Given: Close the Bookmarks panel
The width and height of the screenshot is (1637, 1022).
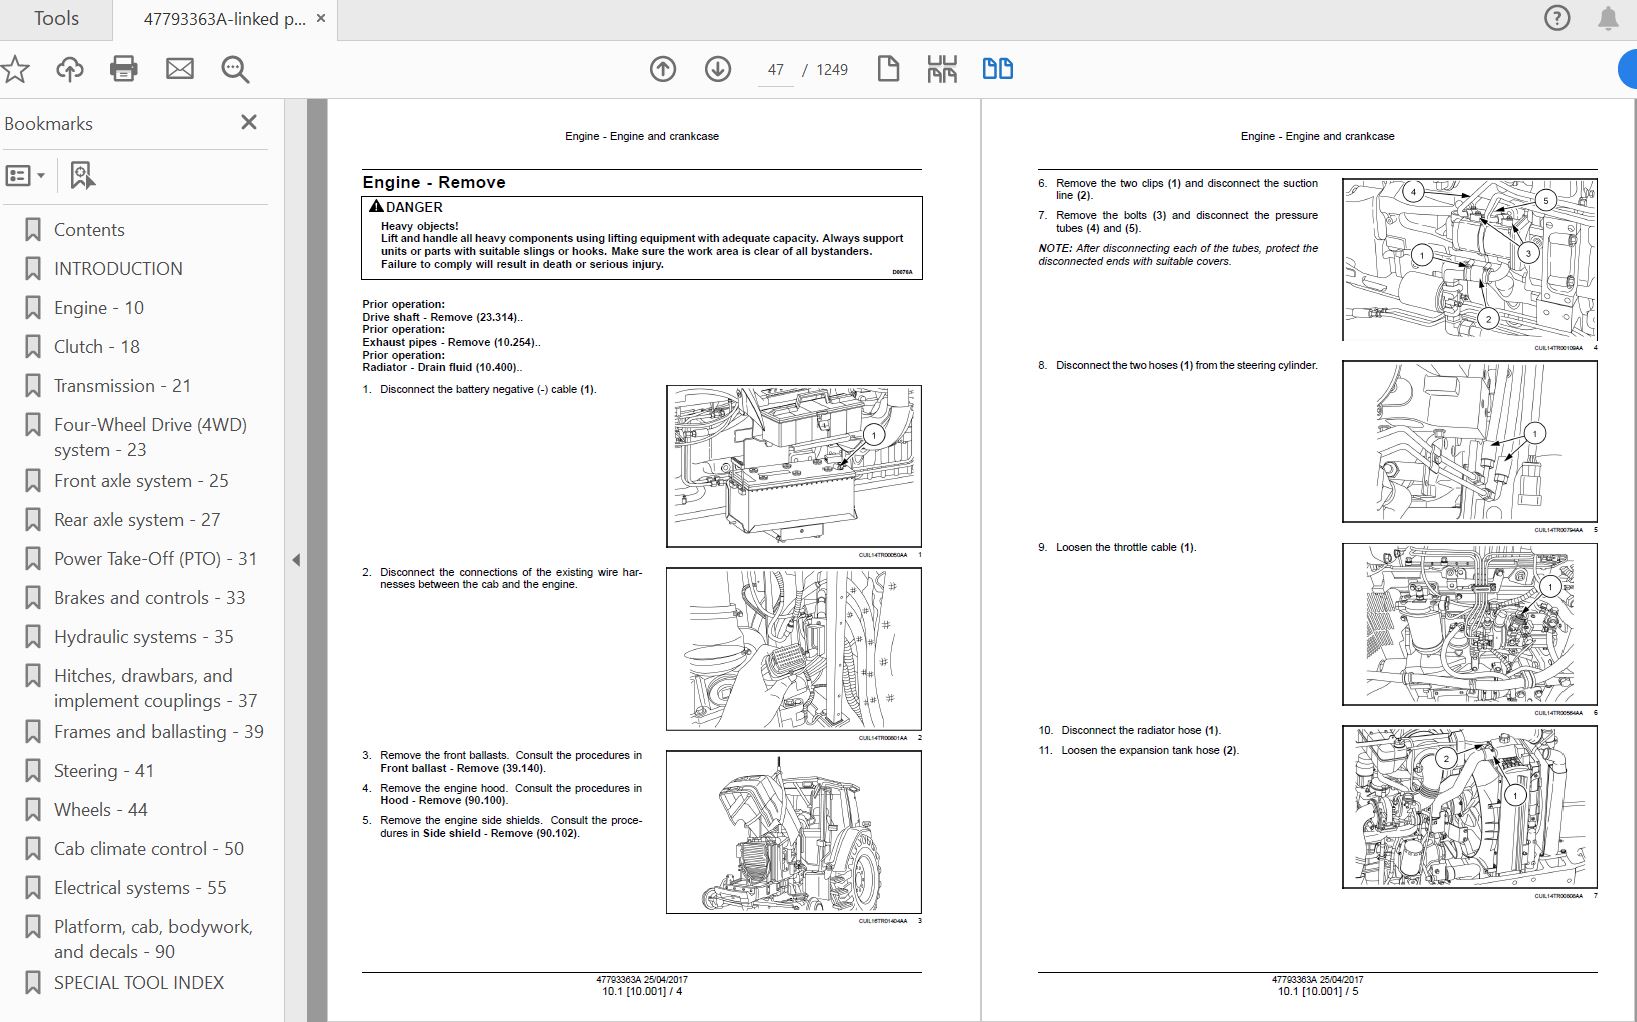Looking at the screenshot, I should click(249, 122).
